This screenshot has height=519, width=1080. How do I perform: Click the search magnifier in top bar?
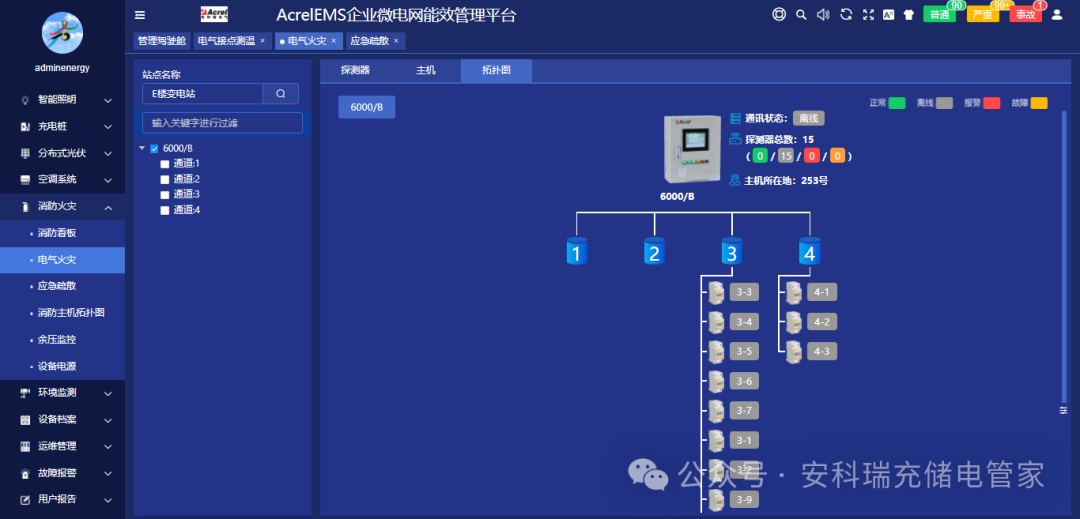pos(800,14)
